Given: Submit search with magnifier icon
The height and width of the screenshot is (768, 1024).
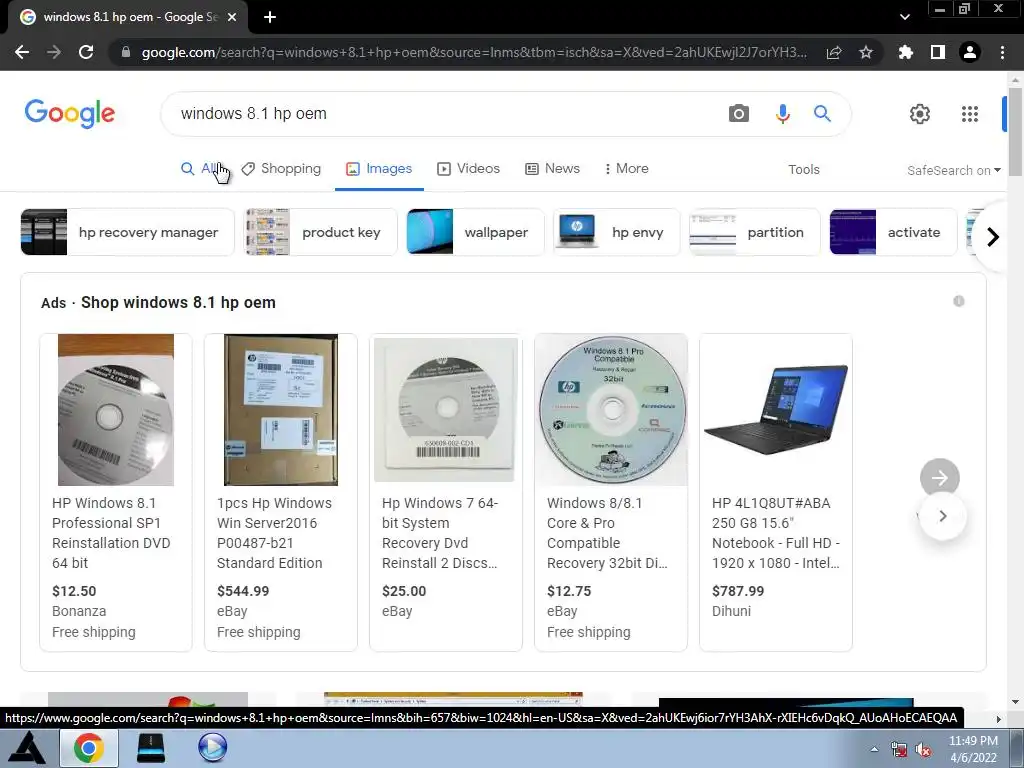Looking at the screenshot, I should (822, 114).
